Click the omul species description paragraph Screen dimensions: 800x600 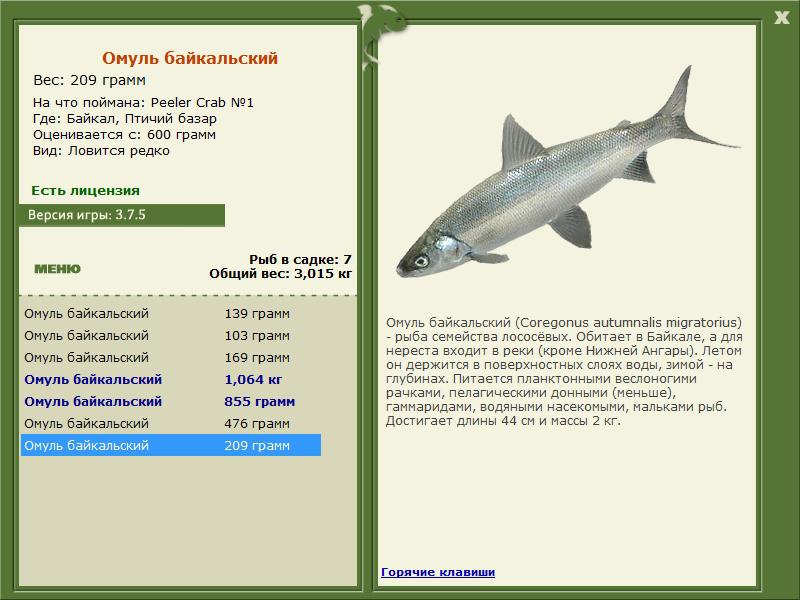[564, 371]
